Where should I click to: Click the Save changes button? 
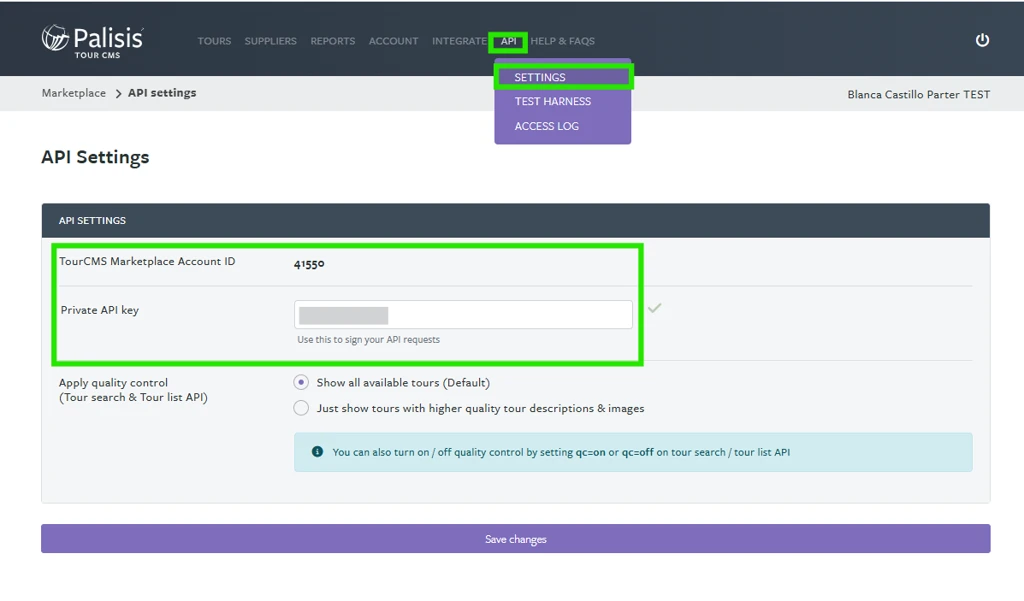pyautogui.click(x=515, y=538)
